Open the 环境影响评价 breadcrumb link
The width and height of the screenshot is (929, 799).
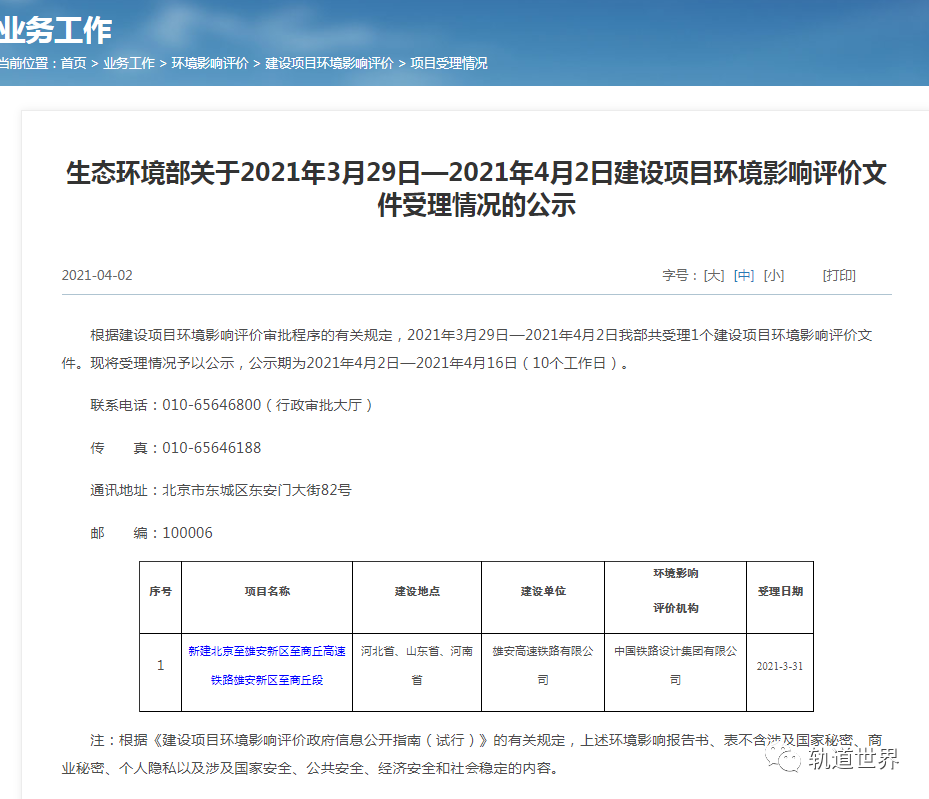tap(210, 63)
